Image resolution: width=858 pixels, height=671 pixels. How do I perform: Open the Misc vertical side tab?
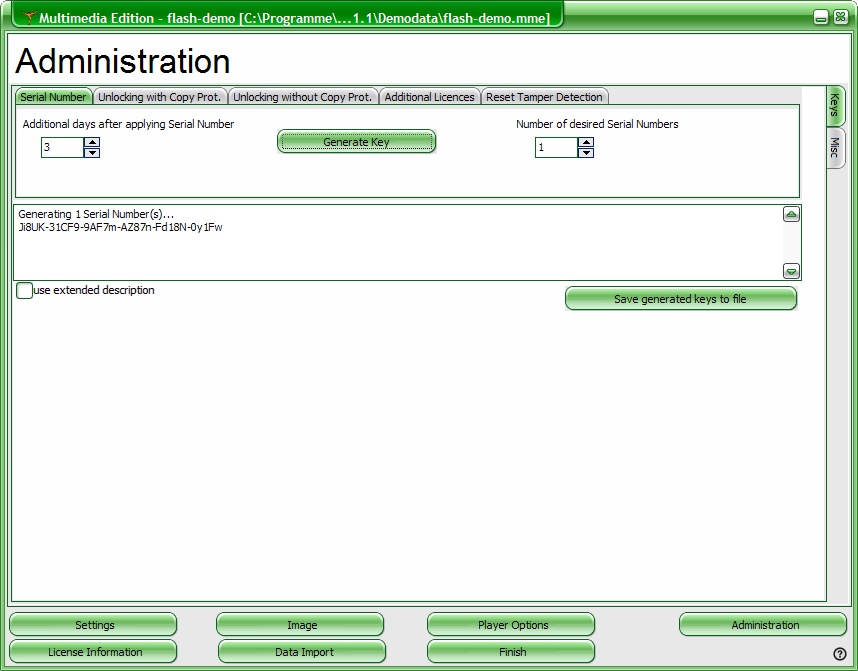tap(835, 148)
